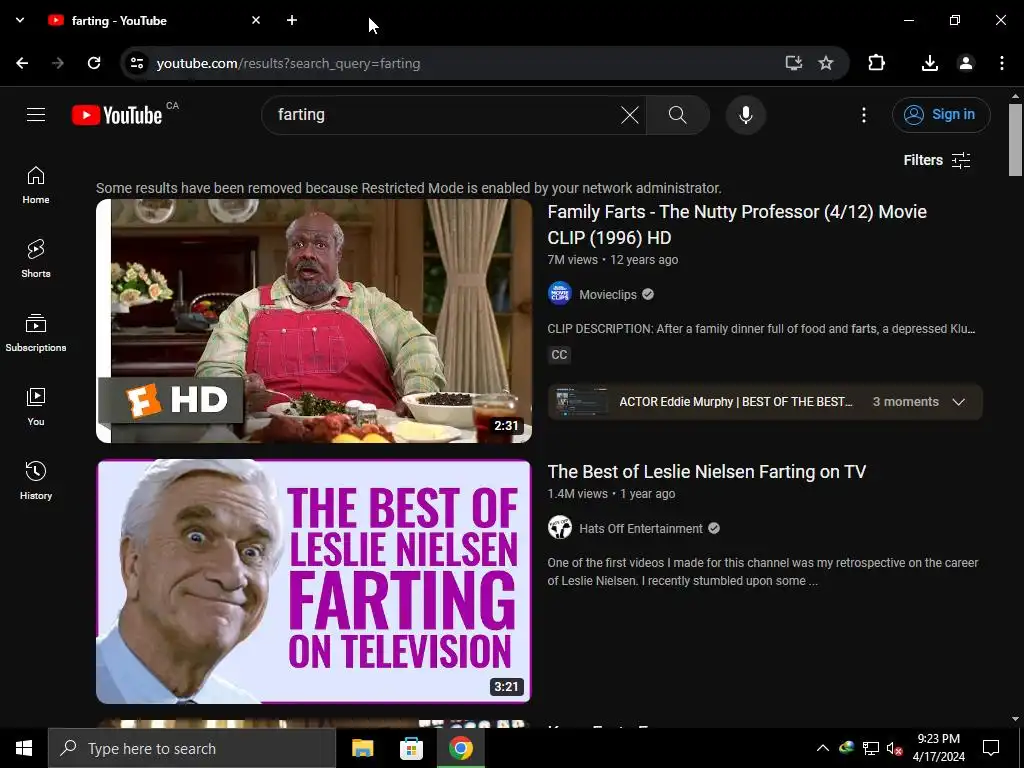Open the YouTube hamburger guide menu

pyautogui.click(x=36, y=115)
